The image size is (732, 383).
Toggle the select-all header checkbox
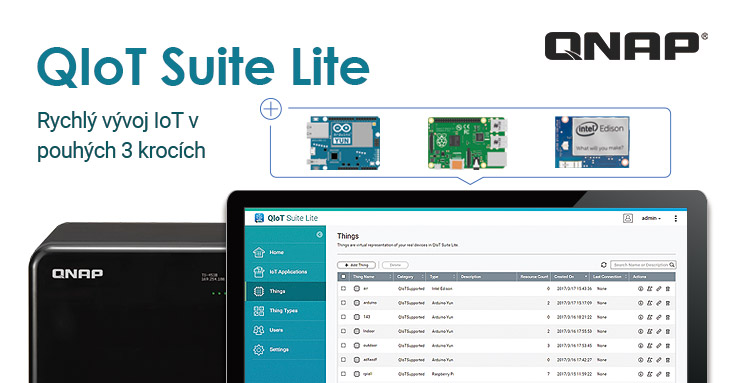click(x=344, y=277)
